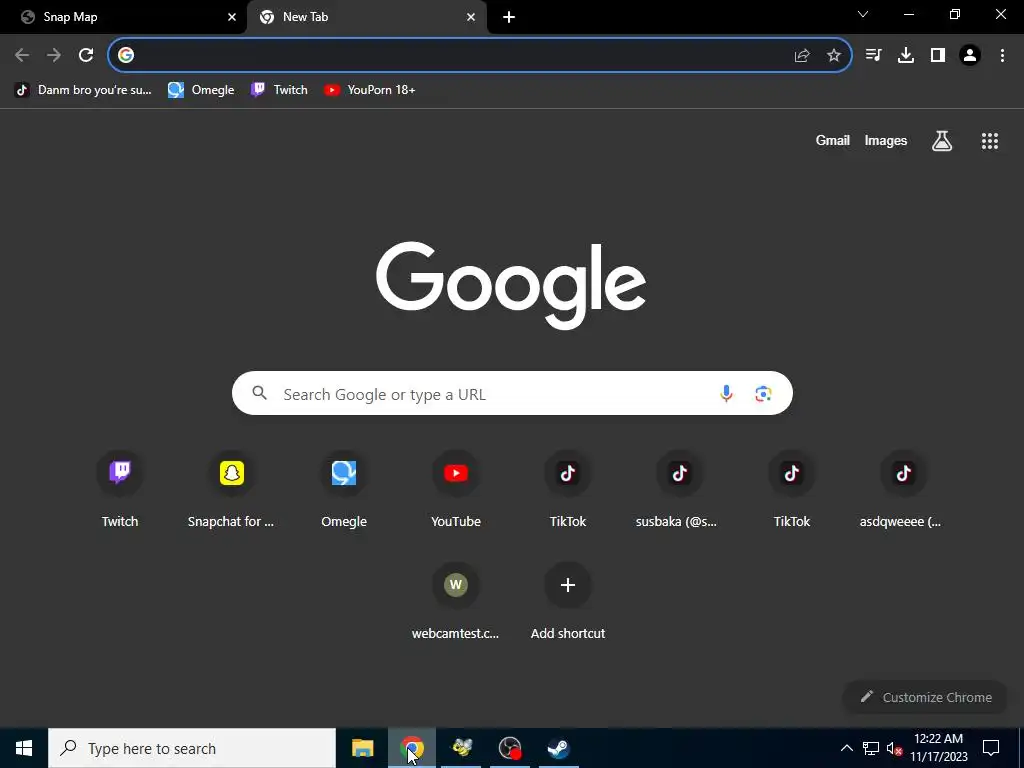Select the New Tab tab
This screenshot has width=1024, height=768.
(367, 17)
